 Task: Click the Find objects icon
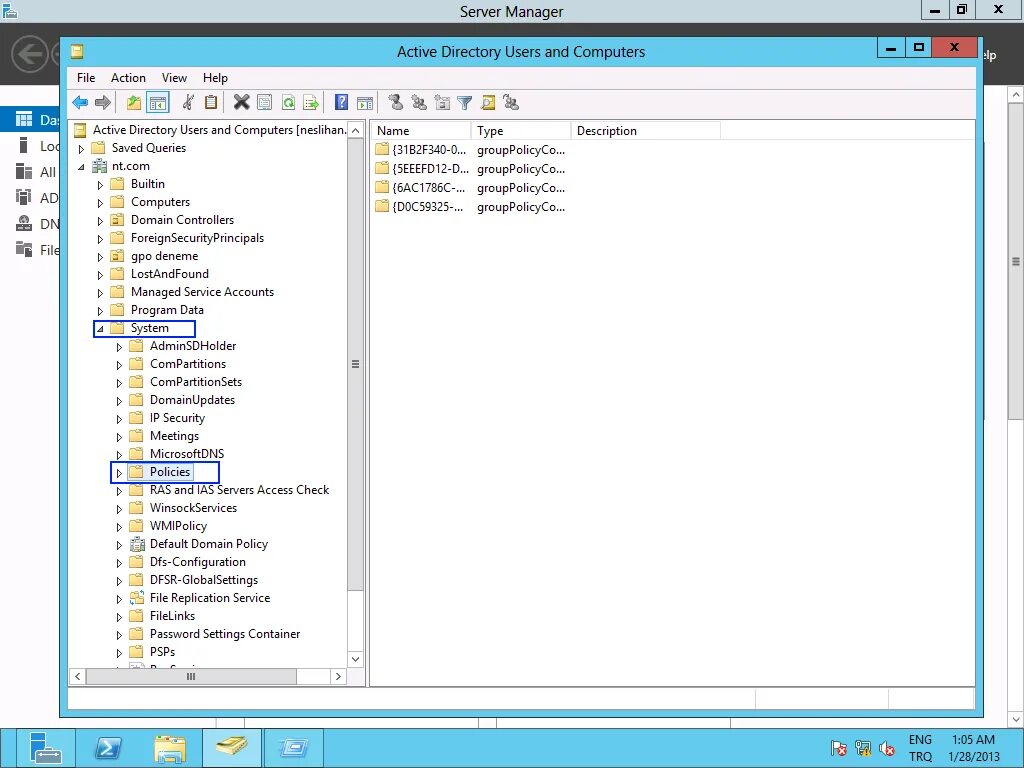488,103
